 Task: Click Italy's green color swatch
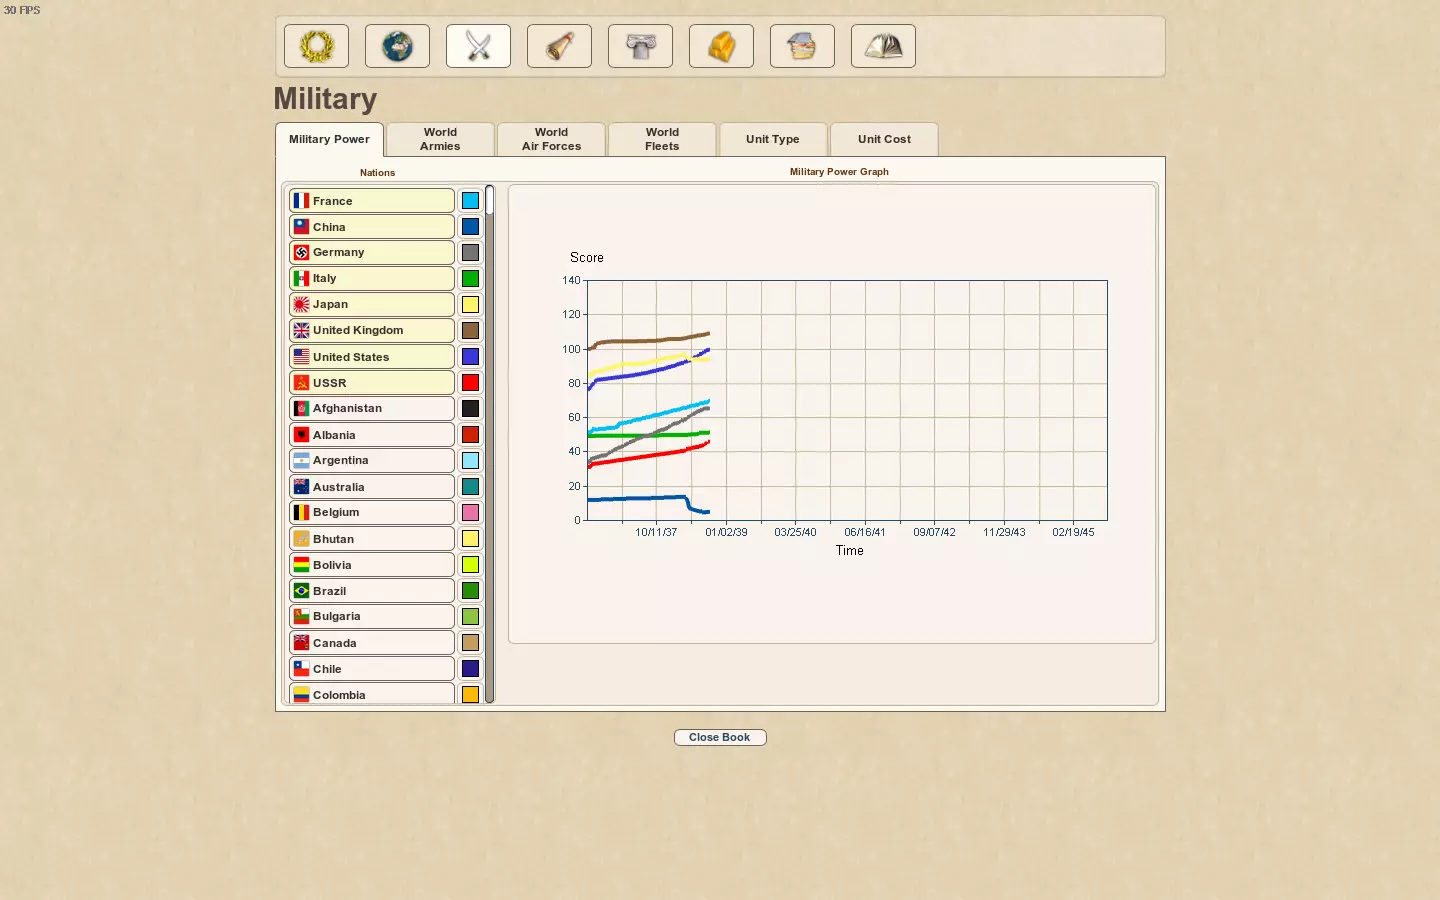click(470, 278)
